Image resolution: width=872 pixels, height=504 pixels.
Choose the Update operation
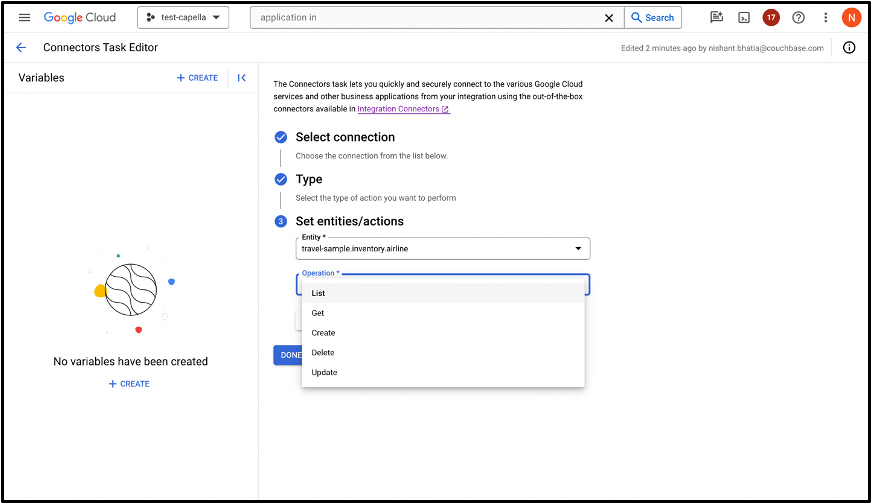point(443,372)
